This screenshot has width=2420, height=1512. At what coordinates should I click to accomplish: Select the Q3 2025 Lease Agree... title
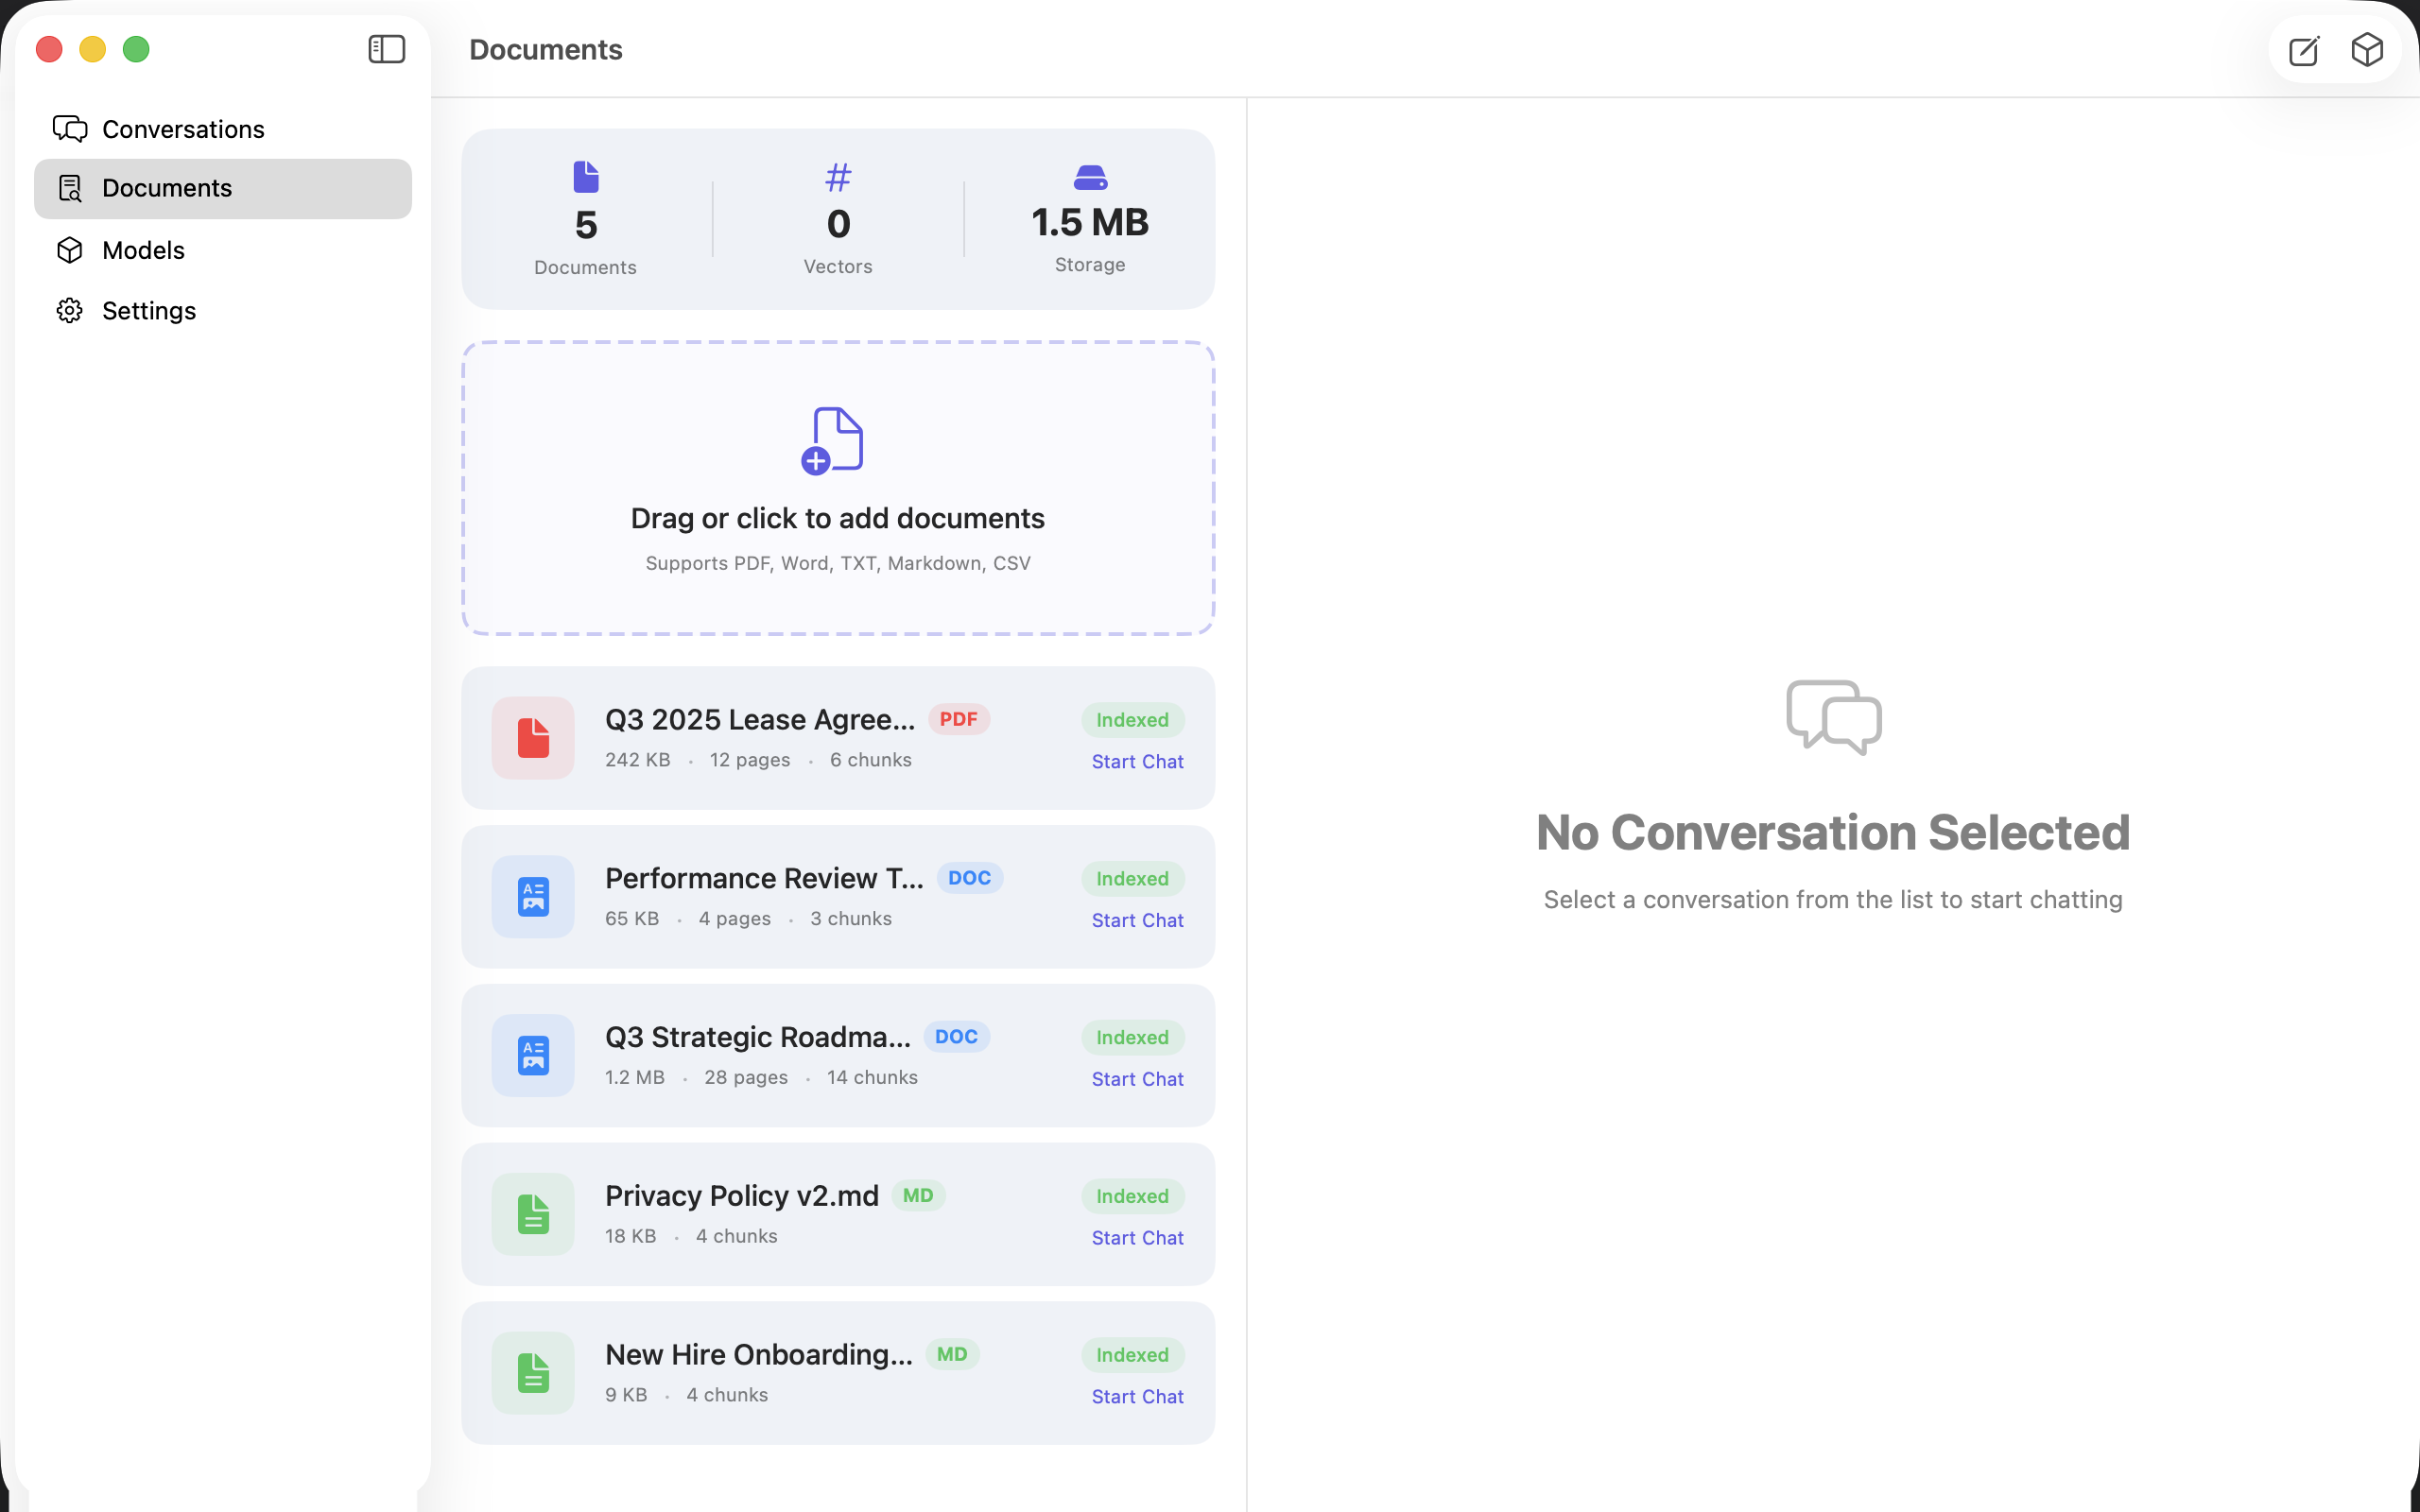pos(760,719)
